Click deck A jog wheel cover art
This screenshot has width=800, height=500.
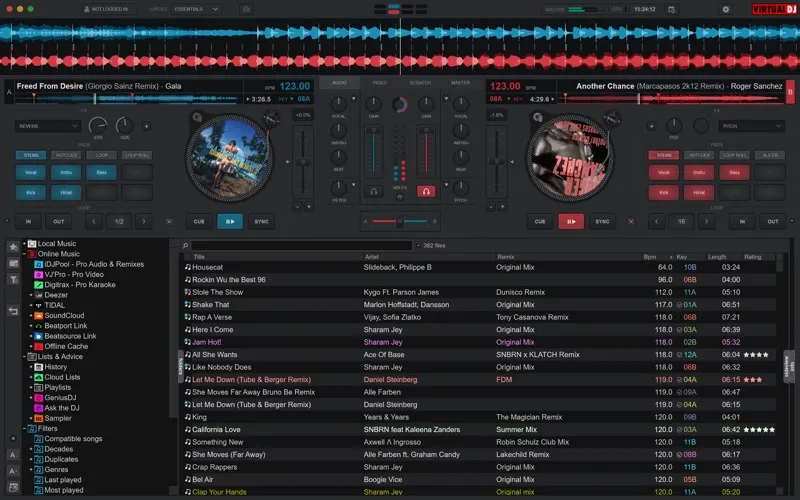click(x=230, y=158)
